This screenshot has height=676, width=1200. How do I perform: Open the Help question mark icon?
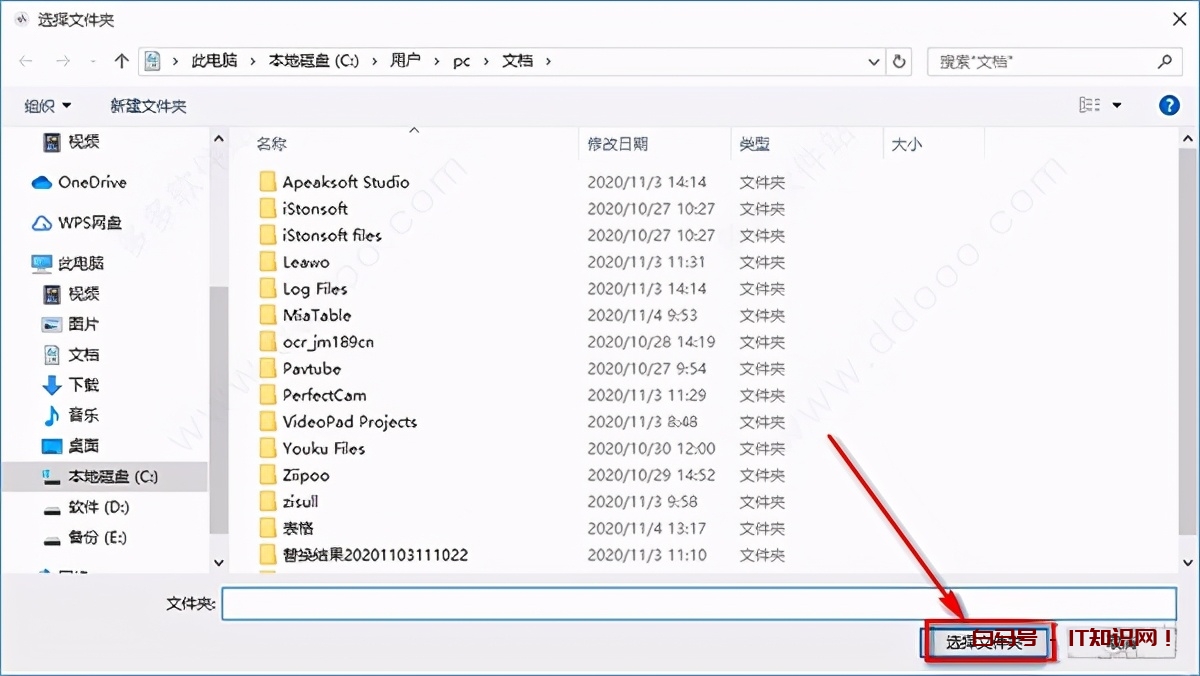tap(1170, 105)
